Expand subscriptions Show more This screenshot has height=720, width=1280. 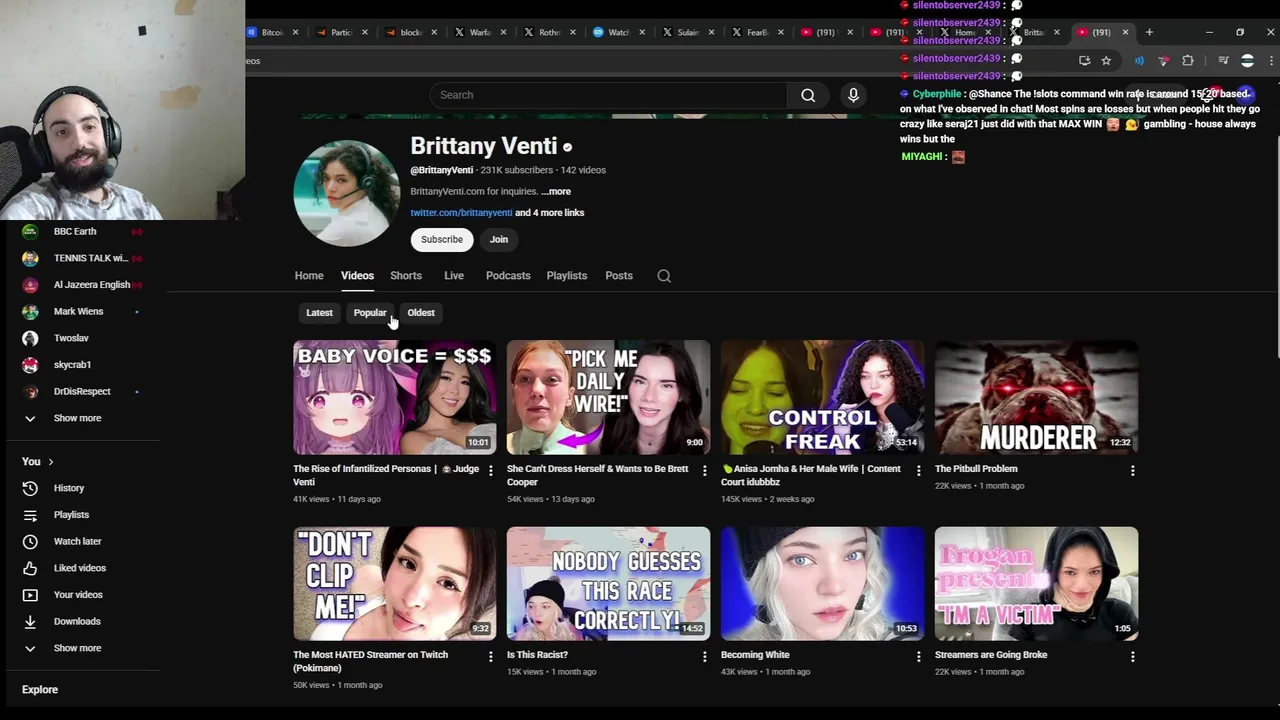pyautogui.click(x=77, y=418)
